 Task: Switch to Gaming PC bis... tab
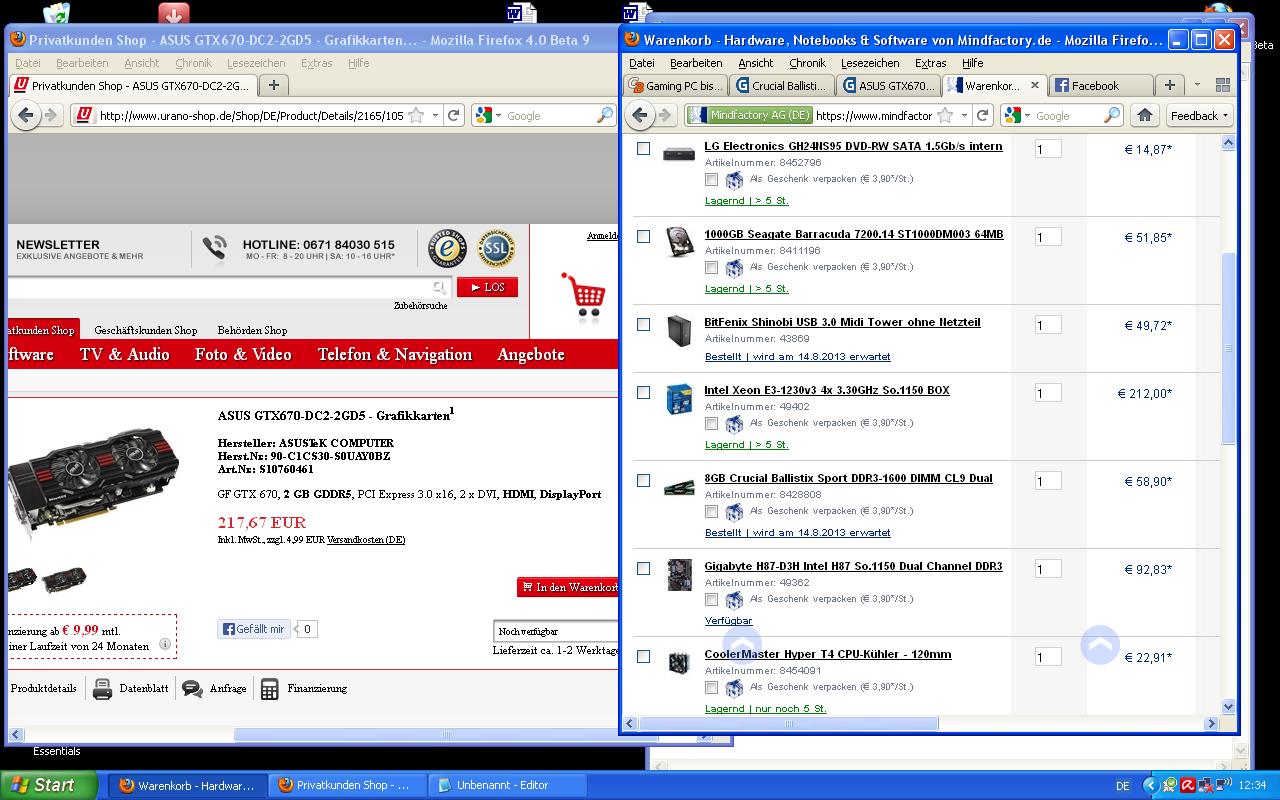click(675, 86)
